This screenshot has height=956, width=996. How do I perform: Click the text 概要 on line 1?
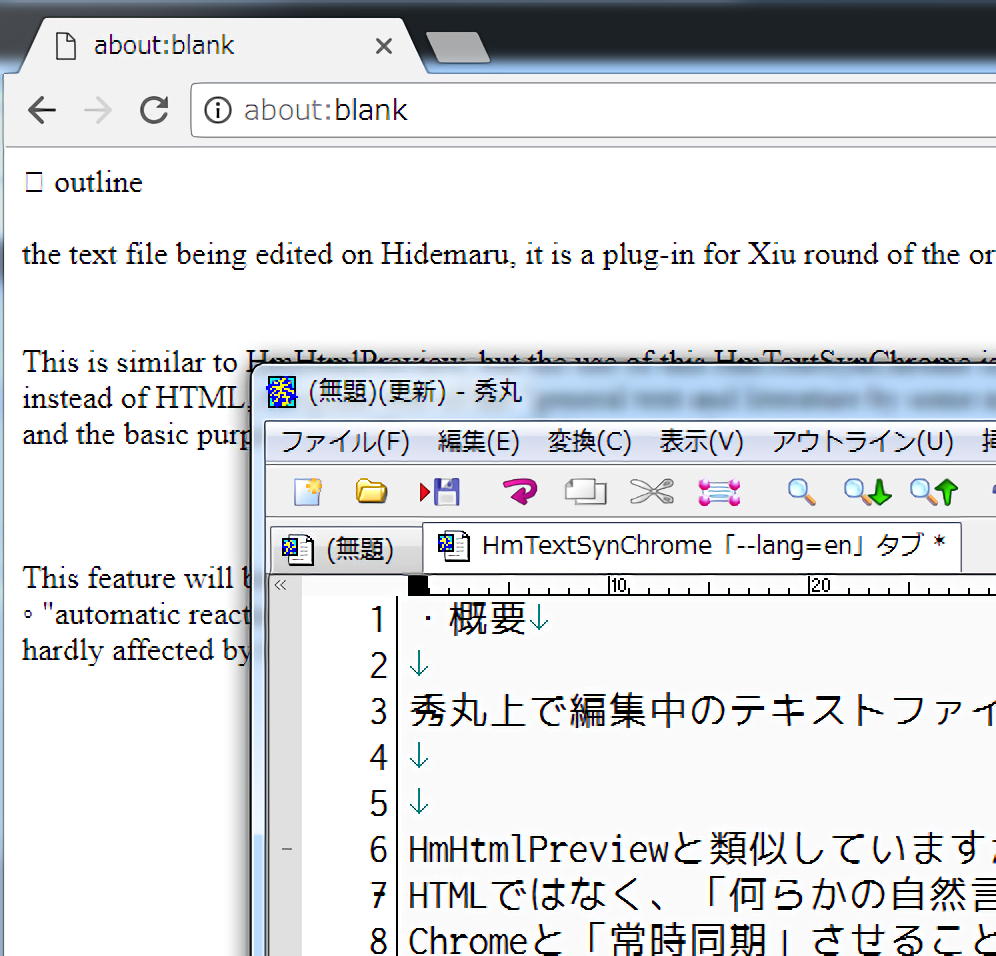pyautogui.click(x=487, y=619)
